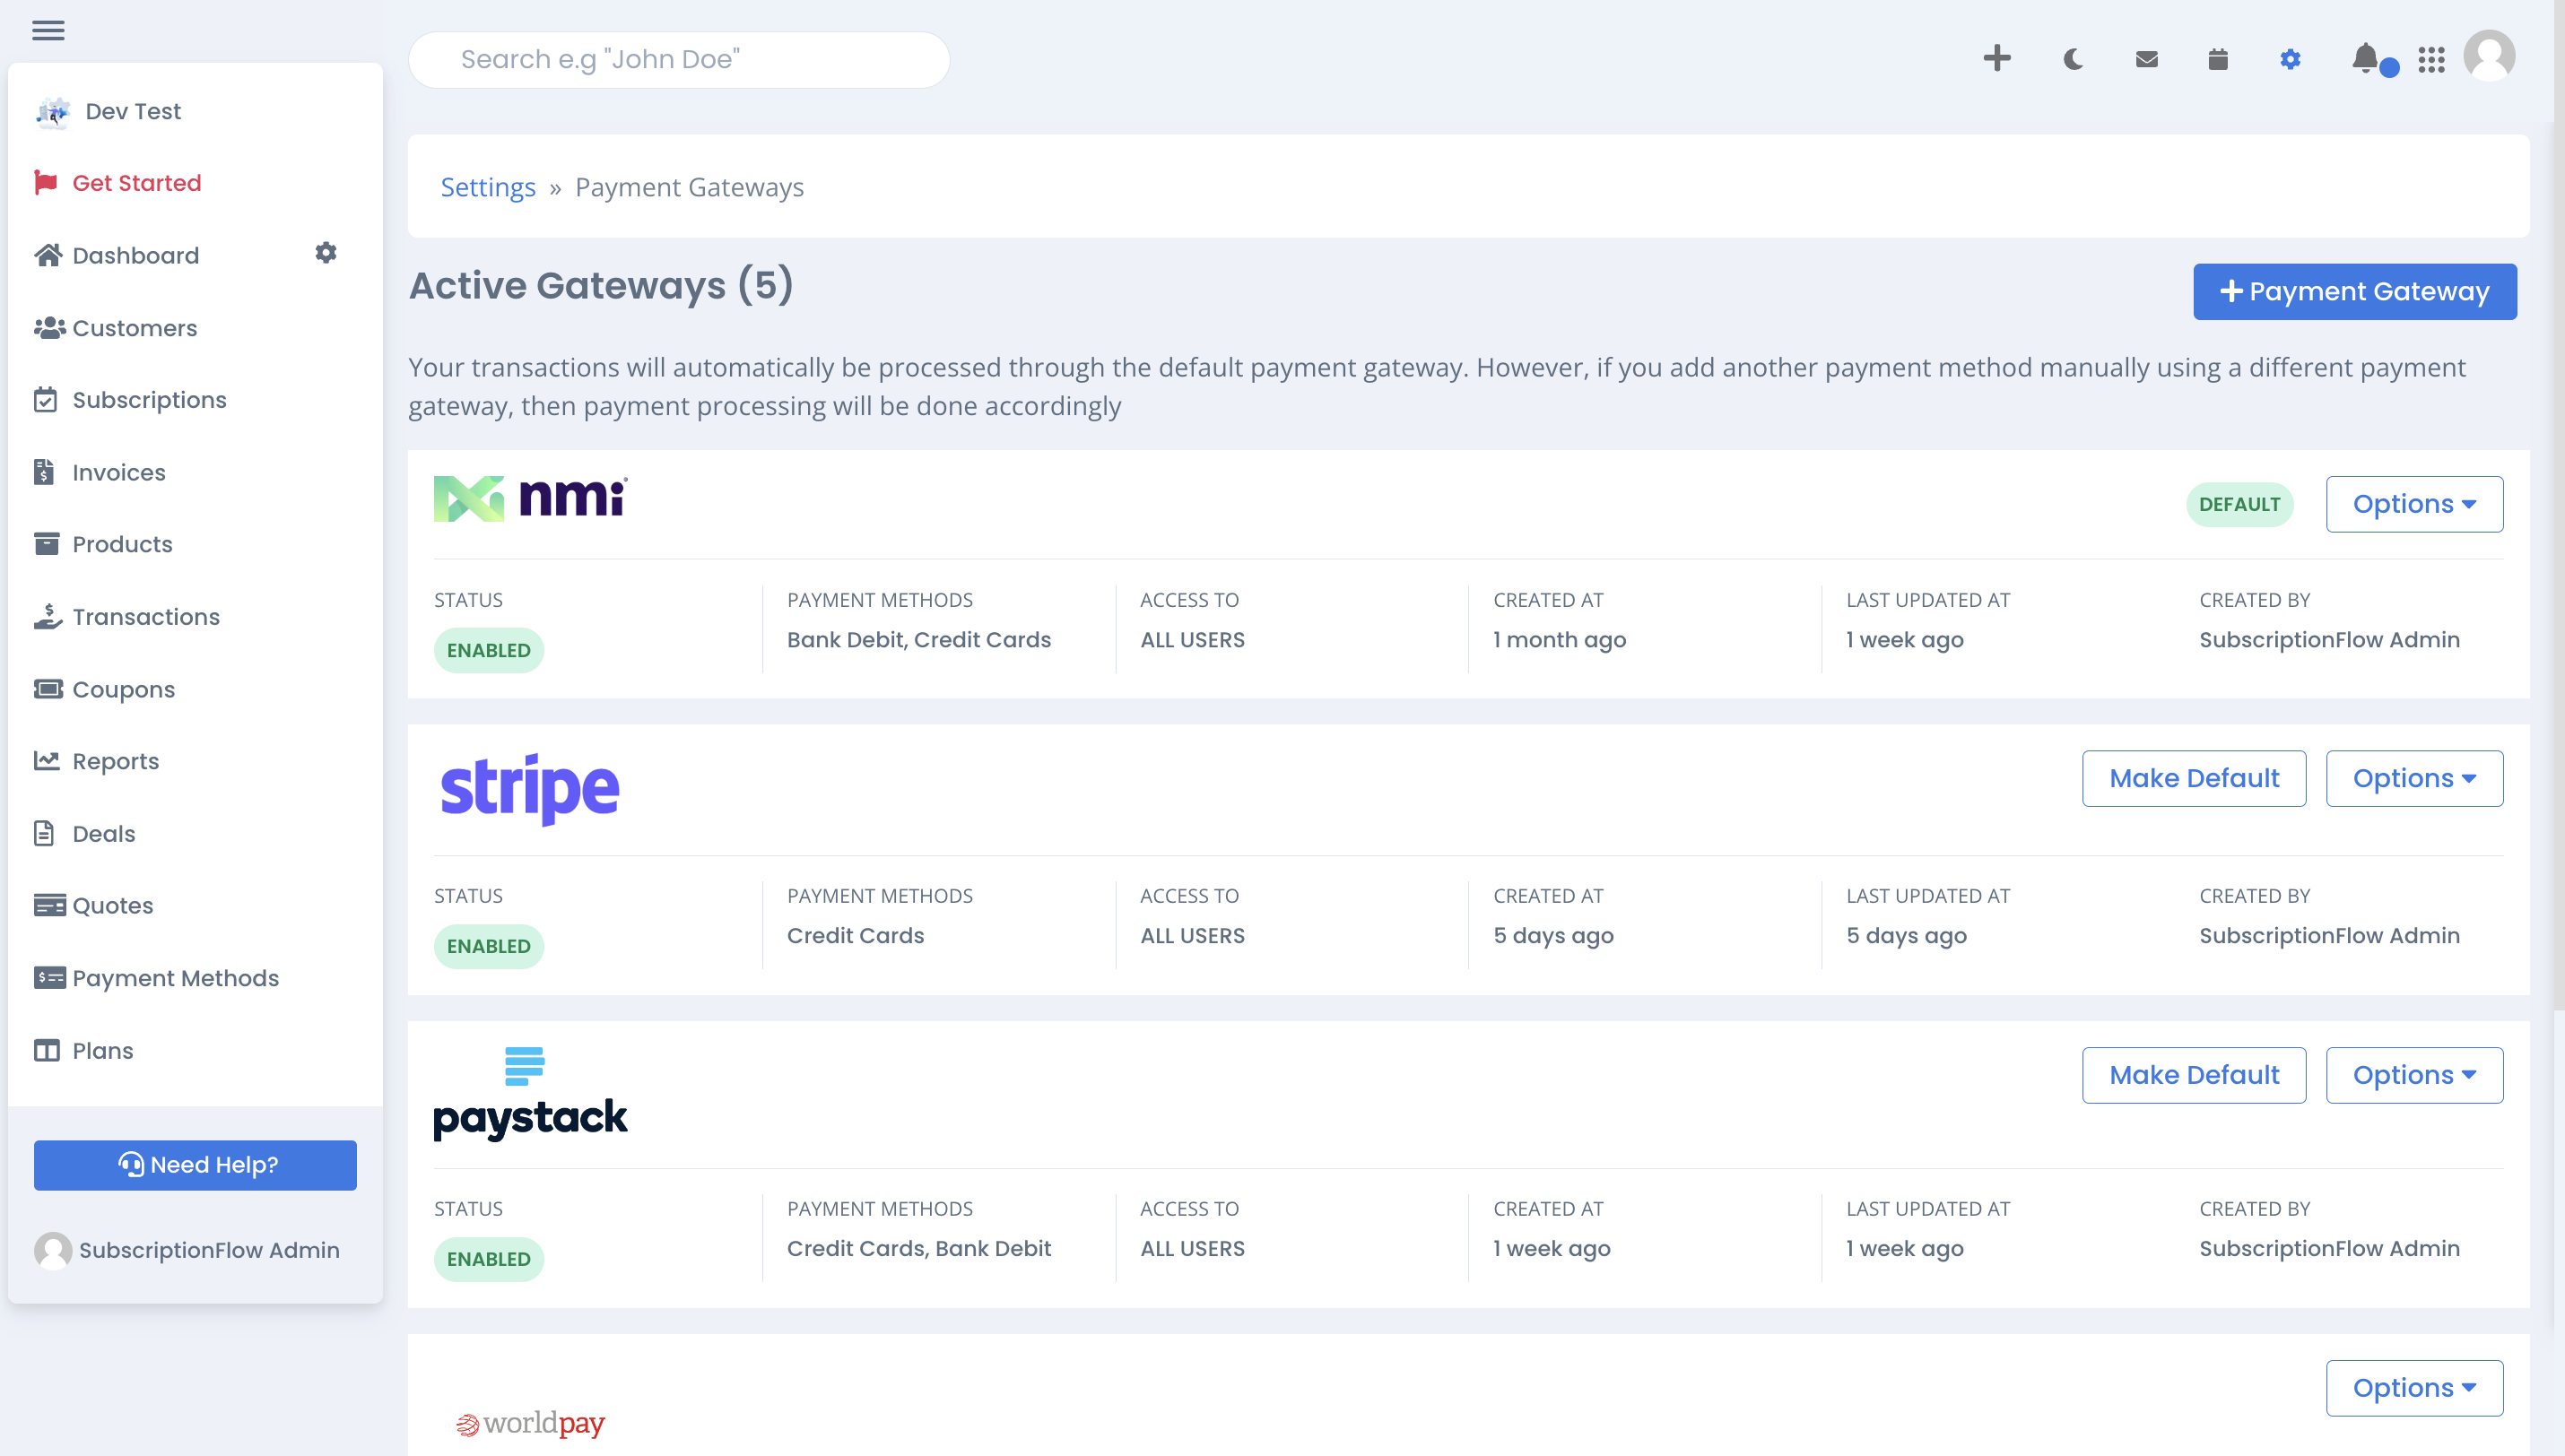Open settings via the gear icon

pyautogui.click(x=2290, y=59)
